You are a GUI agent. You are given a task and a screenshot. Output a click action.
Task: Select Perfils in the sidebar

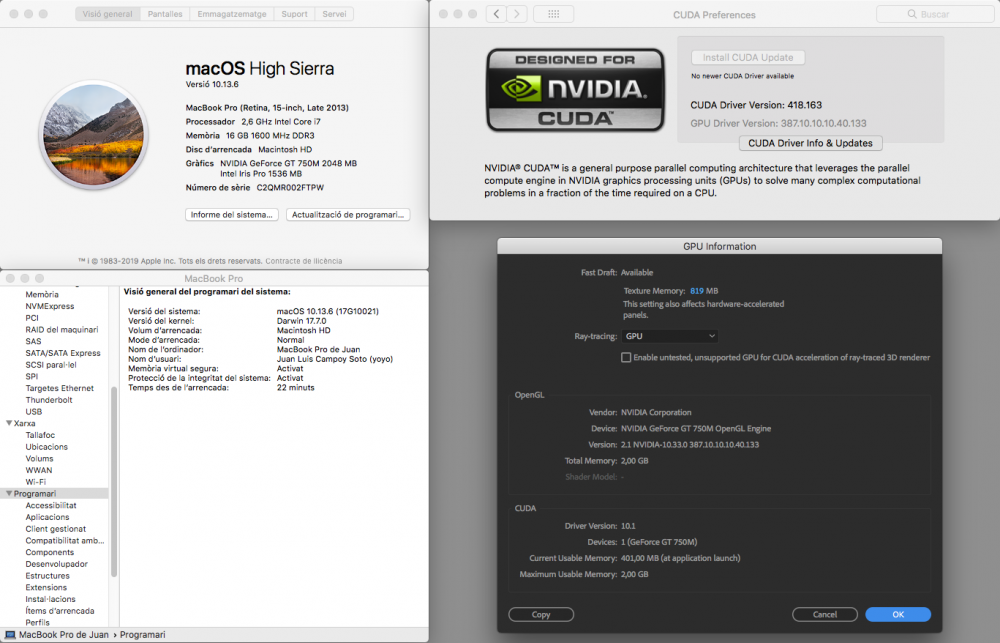38,623
